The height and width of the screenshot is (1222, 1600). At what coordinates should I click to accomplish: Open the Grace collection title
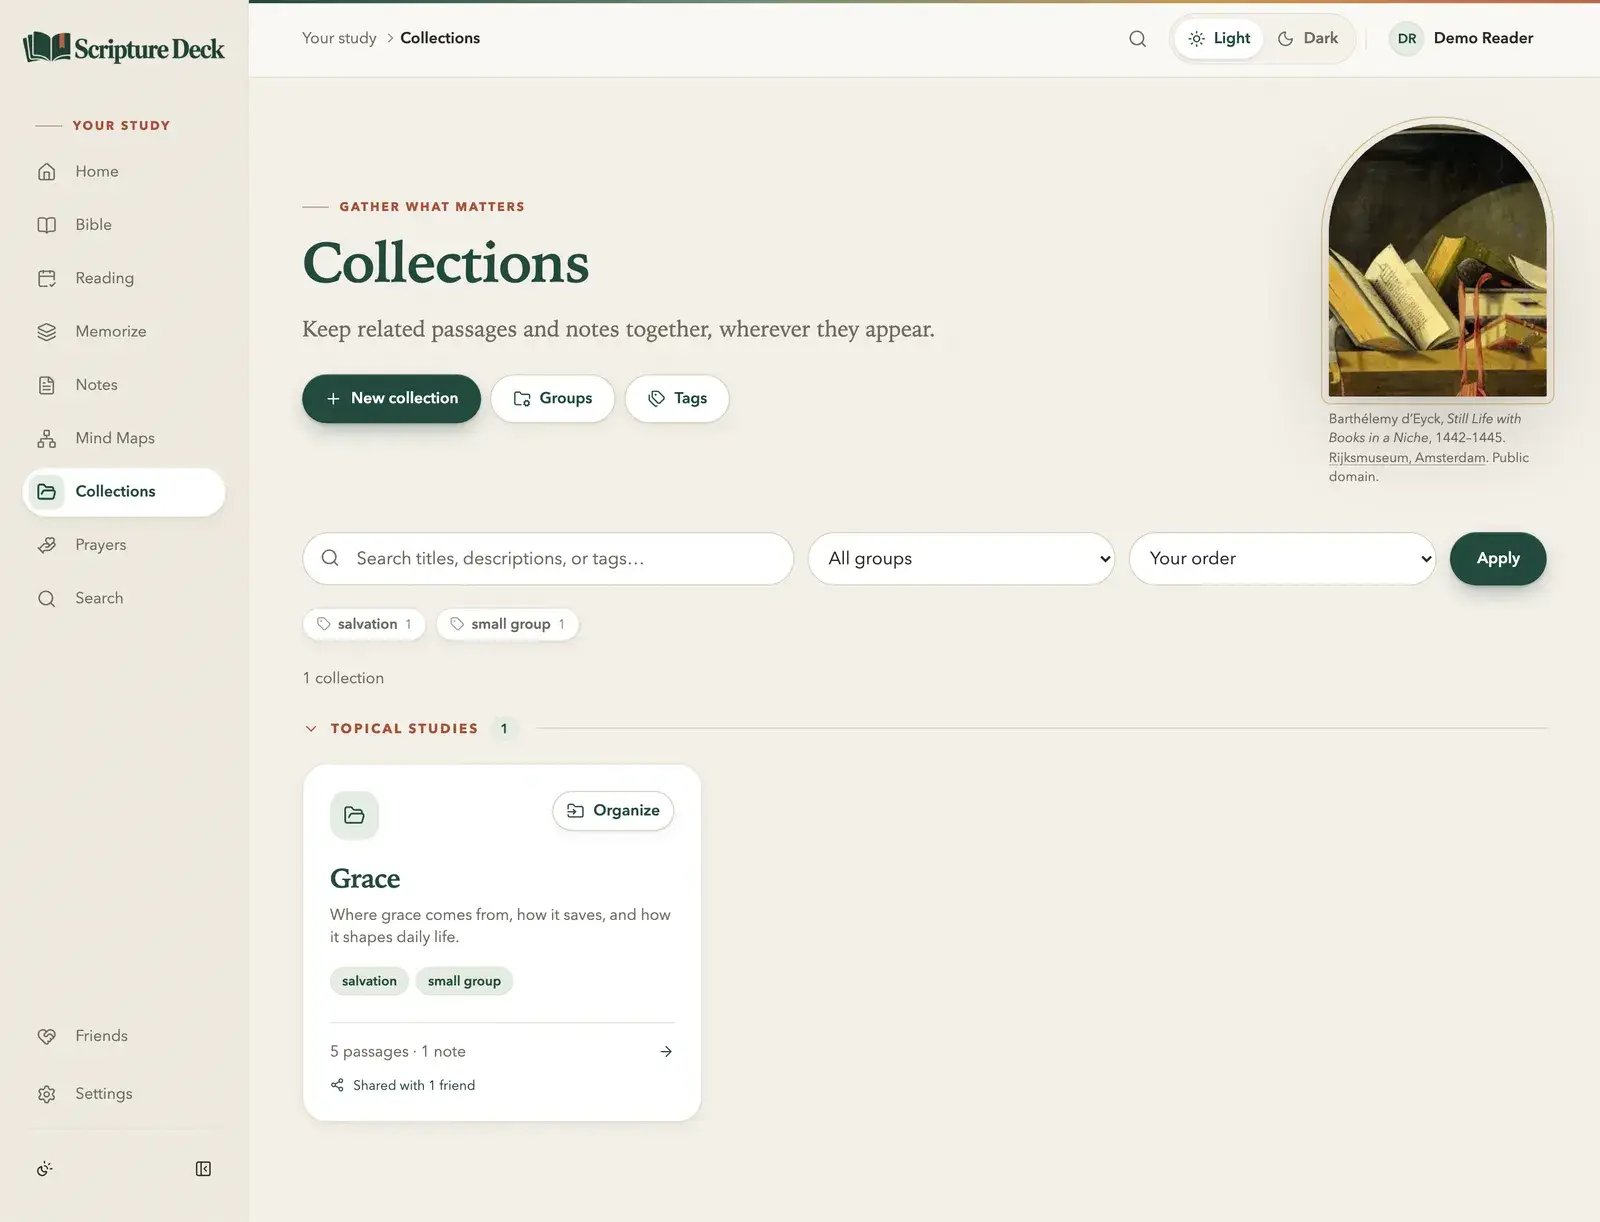[365, 879]
